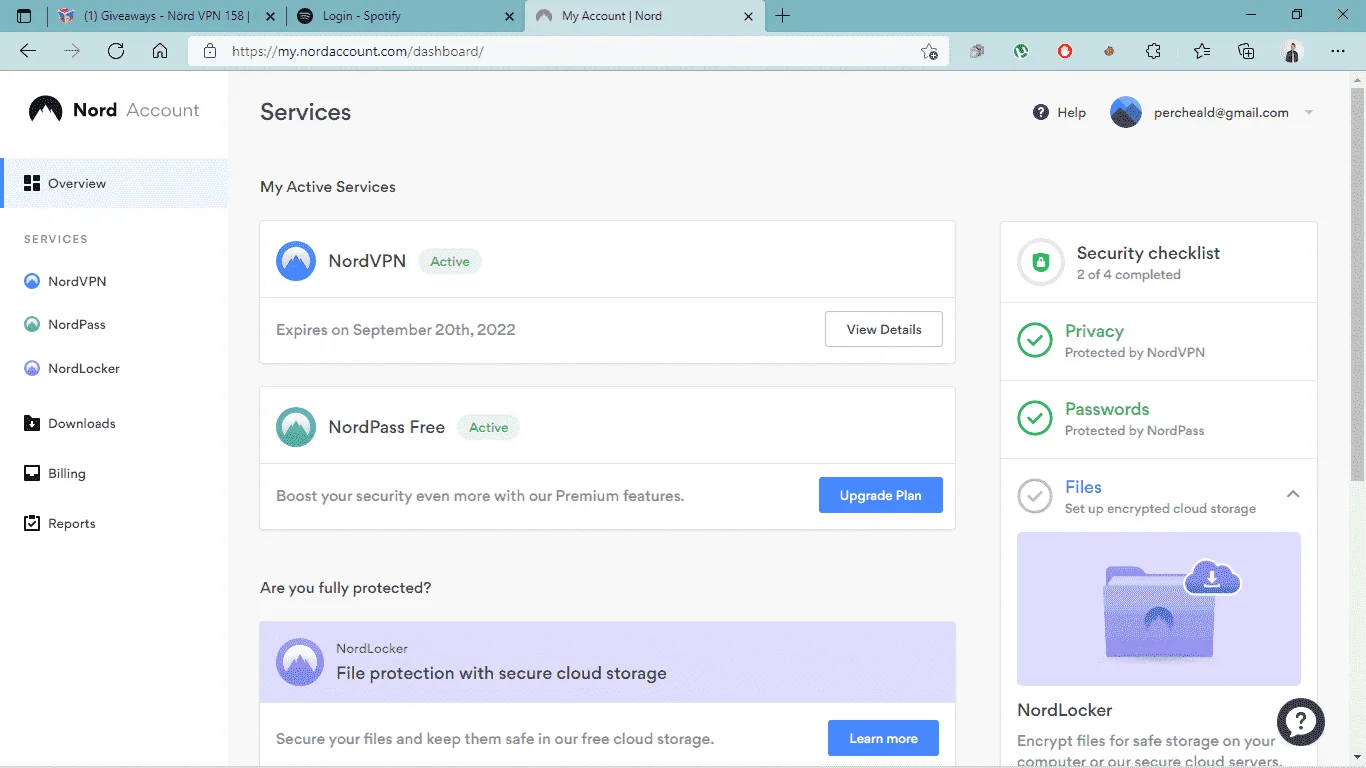Open the browser Extensions puzzle icon

tap(1153, 52)
